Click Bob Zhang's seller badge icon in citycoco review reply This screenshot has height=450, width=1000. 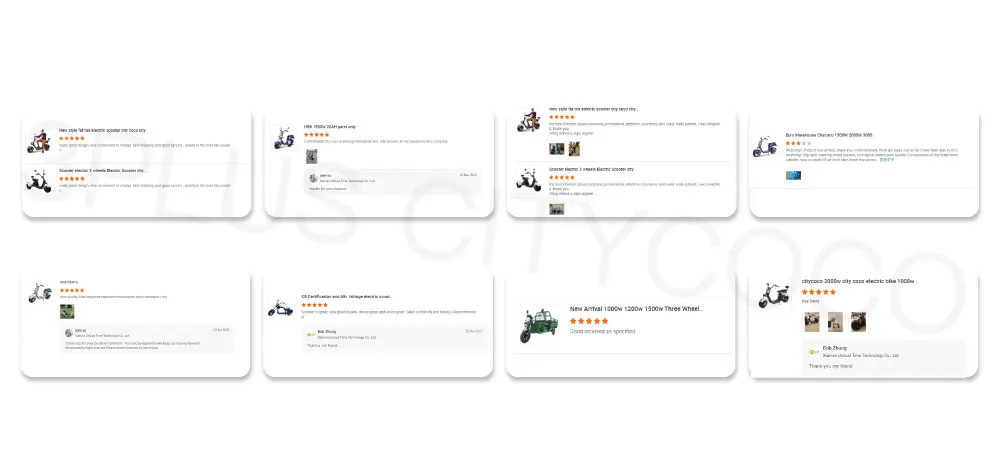tap(813, 351)
